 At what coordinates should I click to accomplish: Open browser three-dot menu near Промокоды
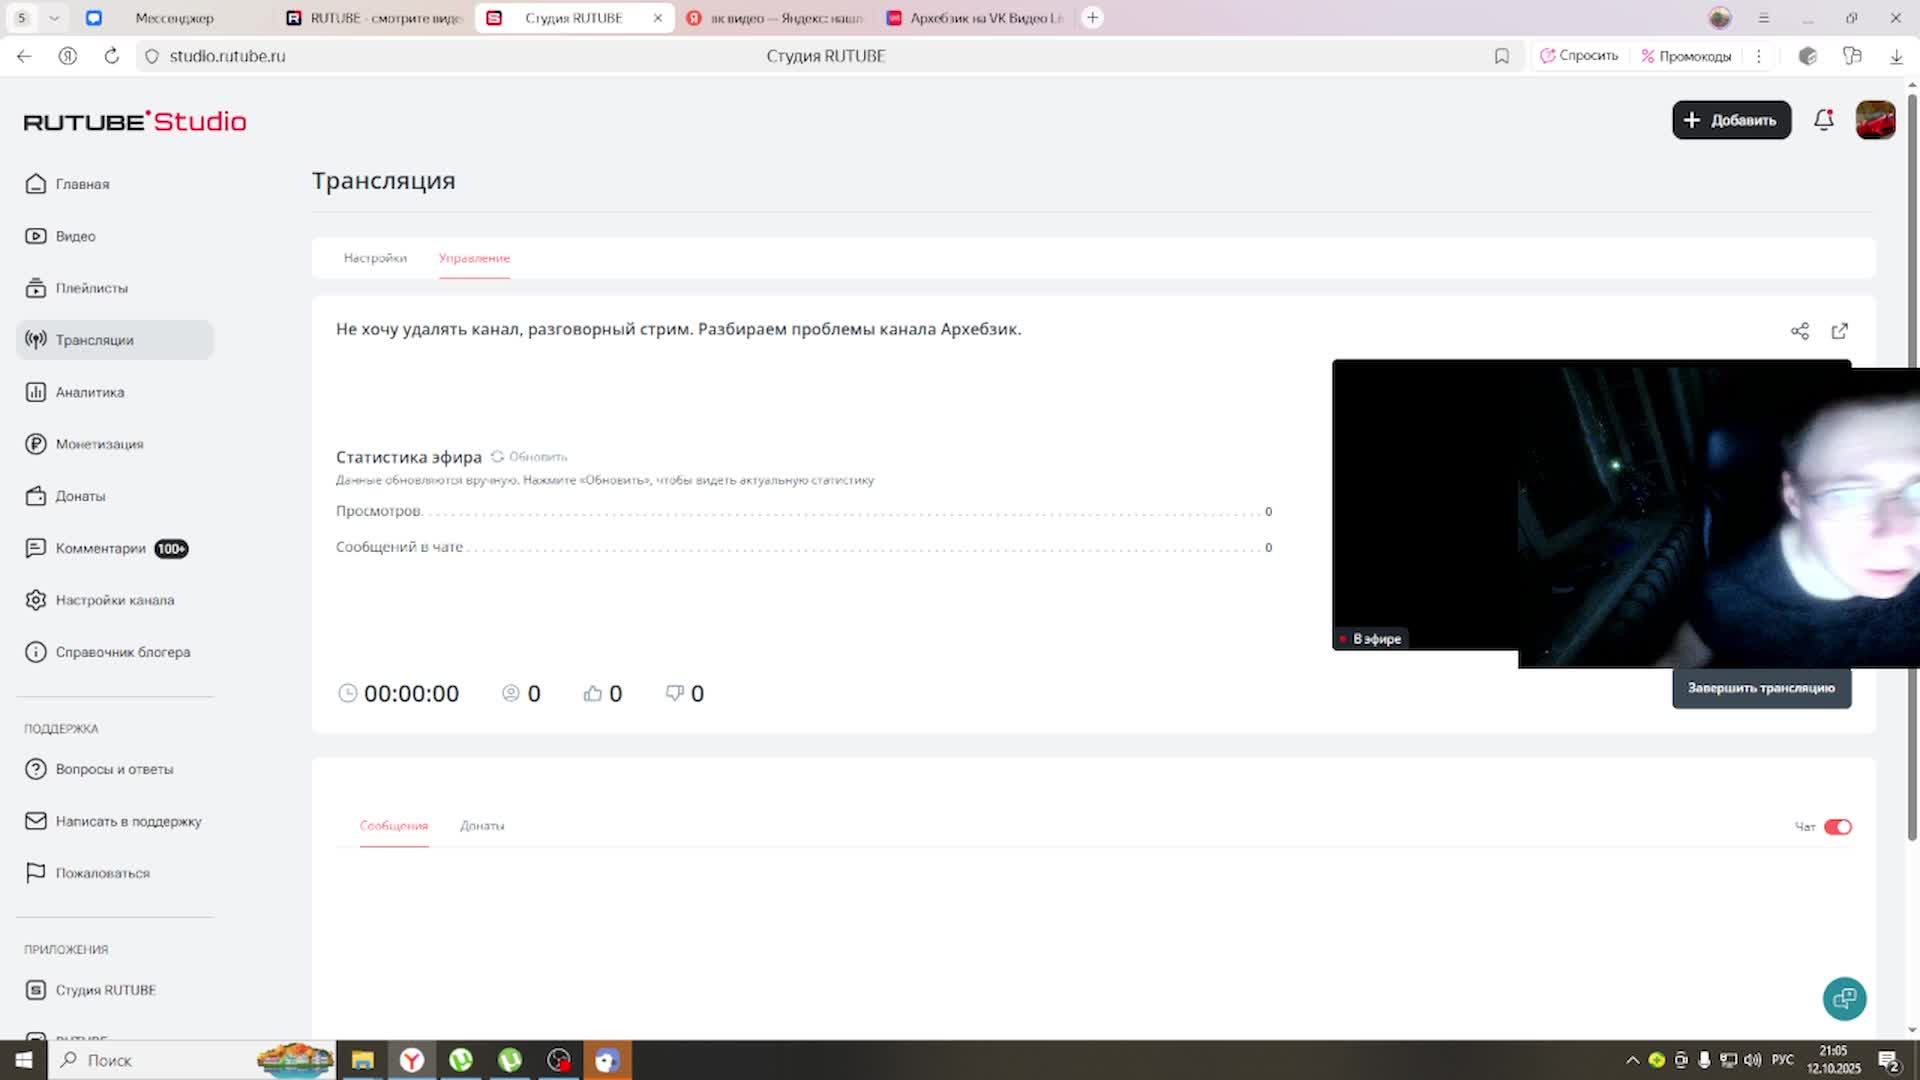coord(1758,56)
